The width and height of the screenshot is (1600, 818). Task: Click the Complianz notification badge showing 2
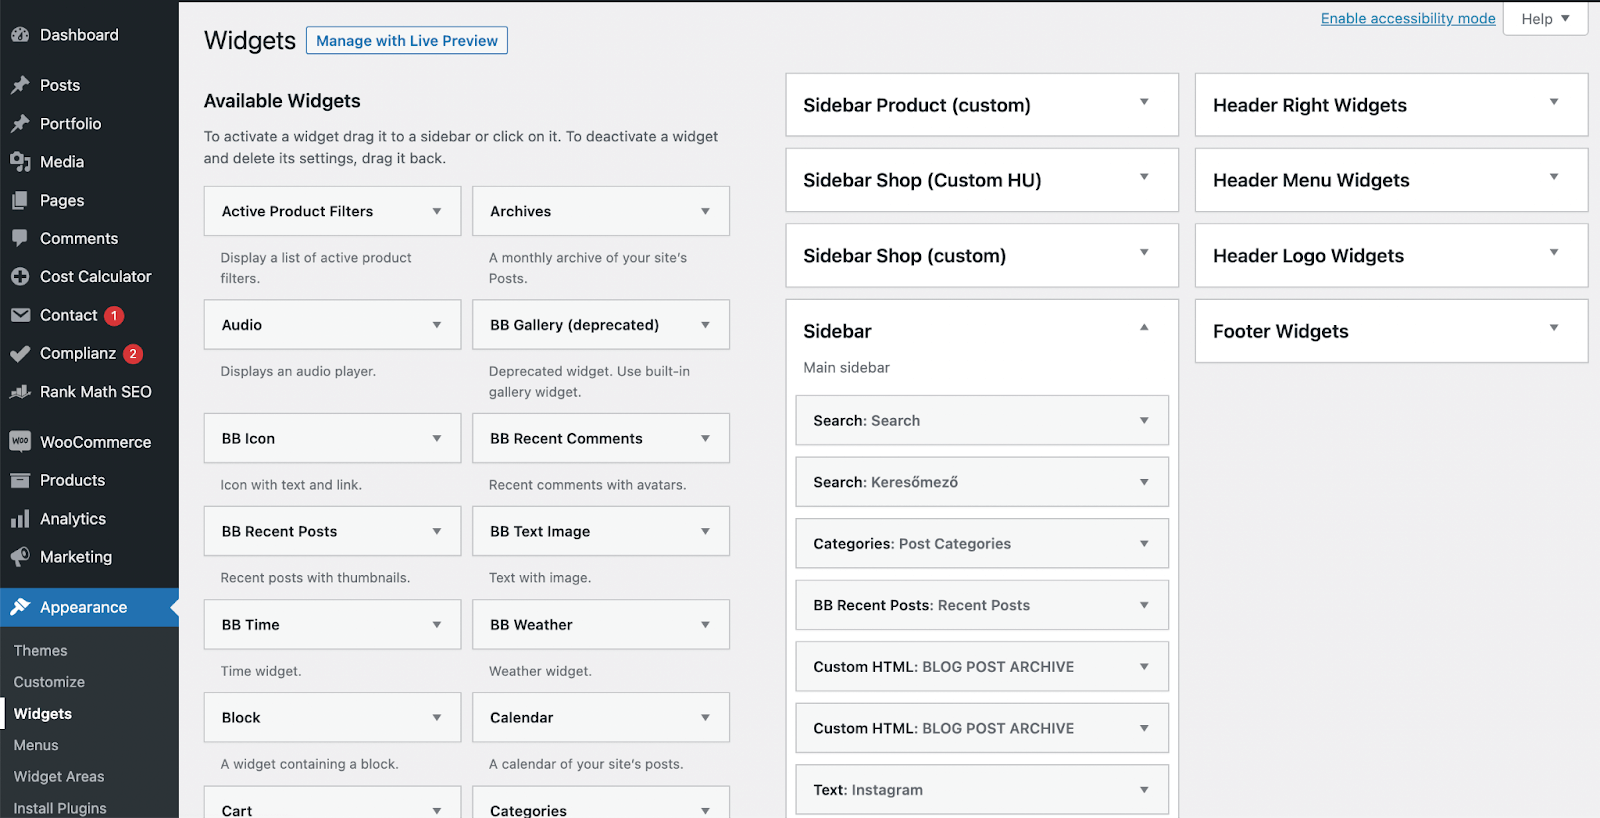(x=133, y=354)
